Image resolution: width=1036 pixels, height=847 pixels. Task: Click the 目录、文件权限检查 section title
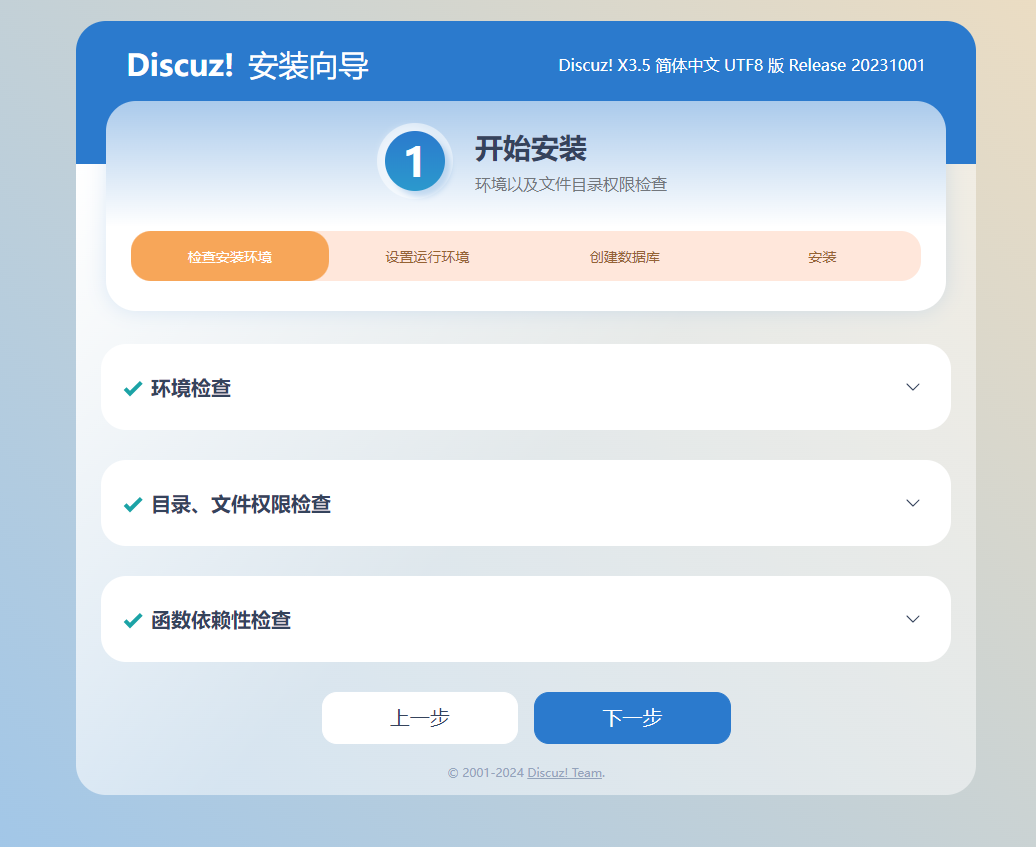(x=241, y=505)
